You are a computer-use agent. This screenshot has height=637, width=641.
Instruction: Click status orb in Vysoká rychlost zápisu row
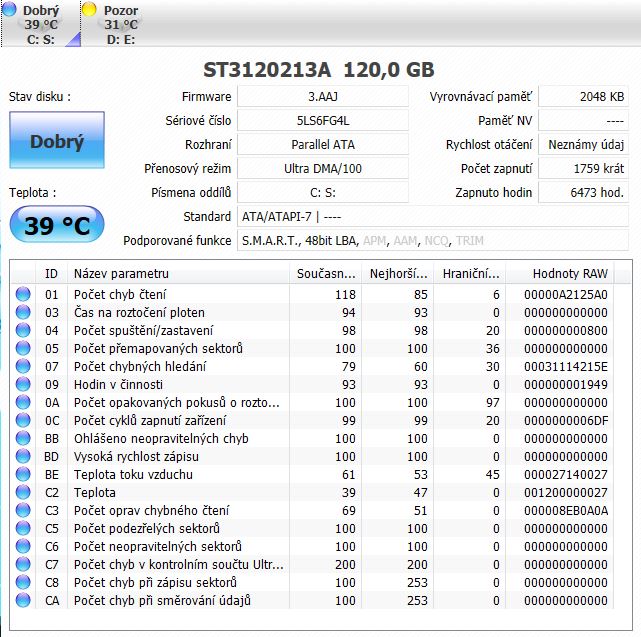point(23,457)
